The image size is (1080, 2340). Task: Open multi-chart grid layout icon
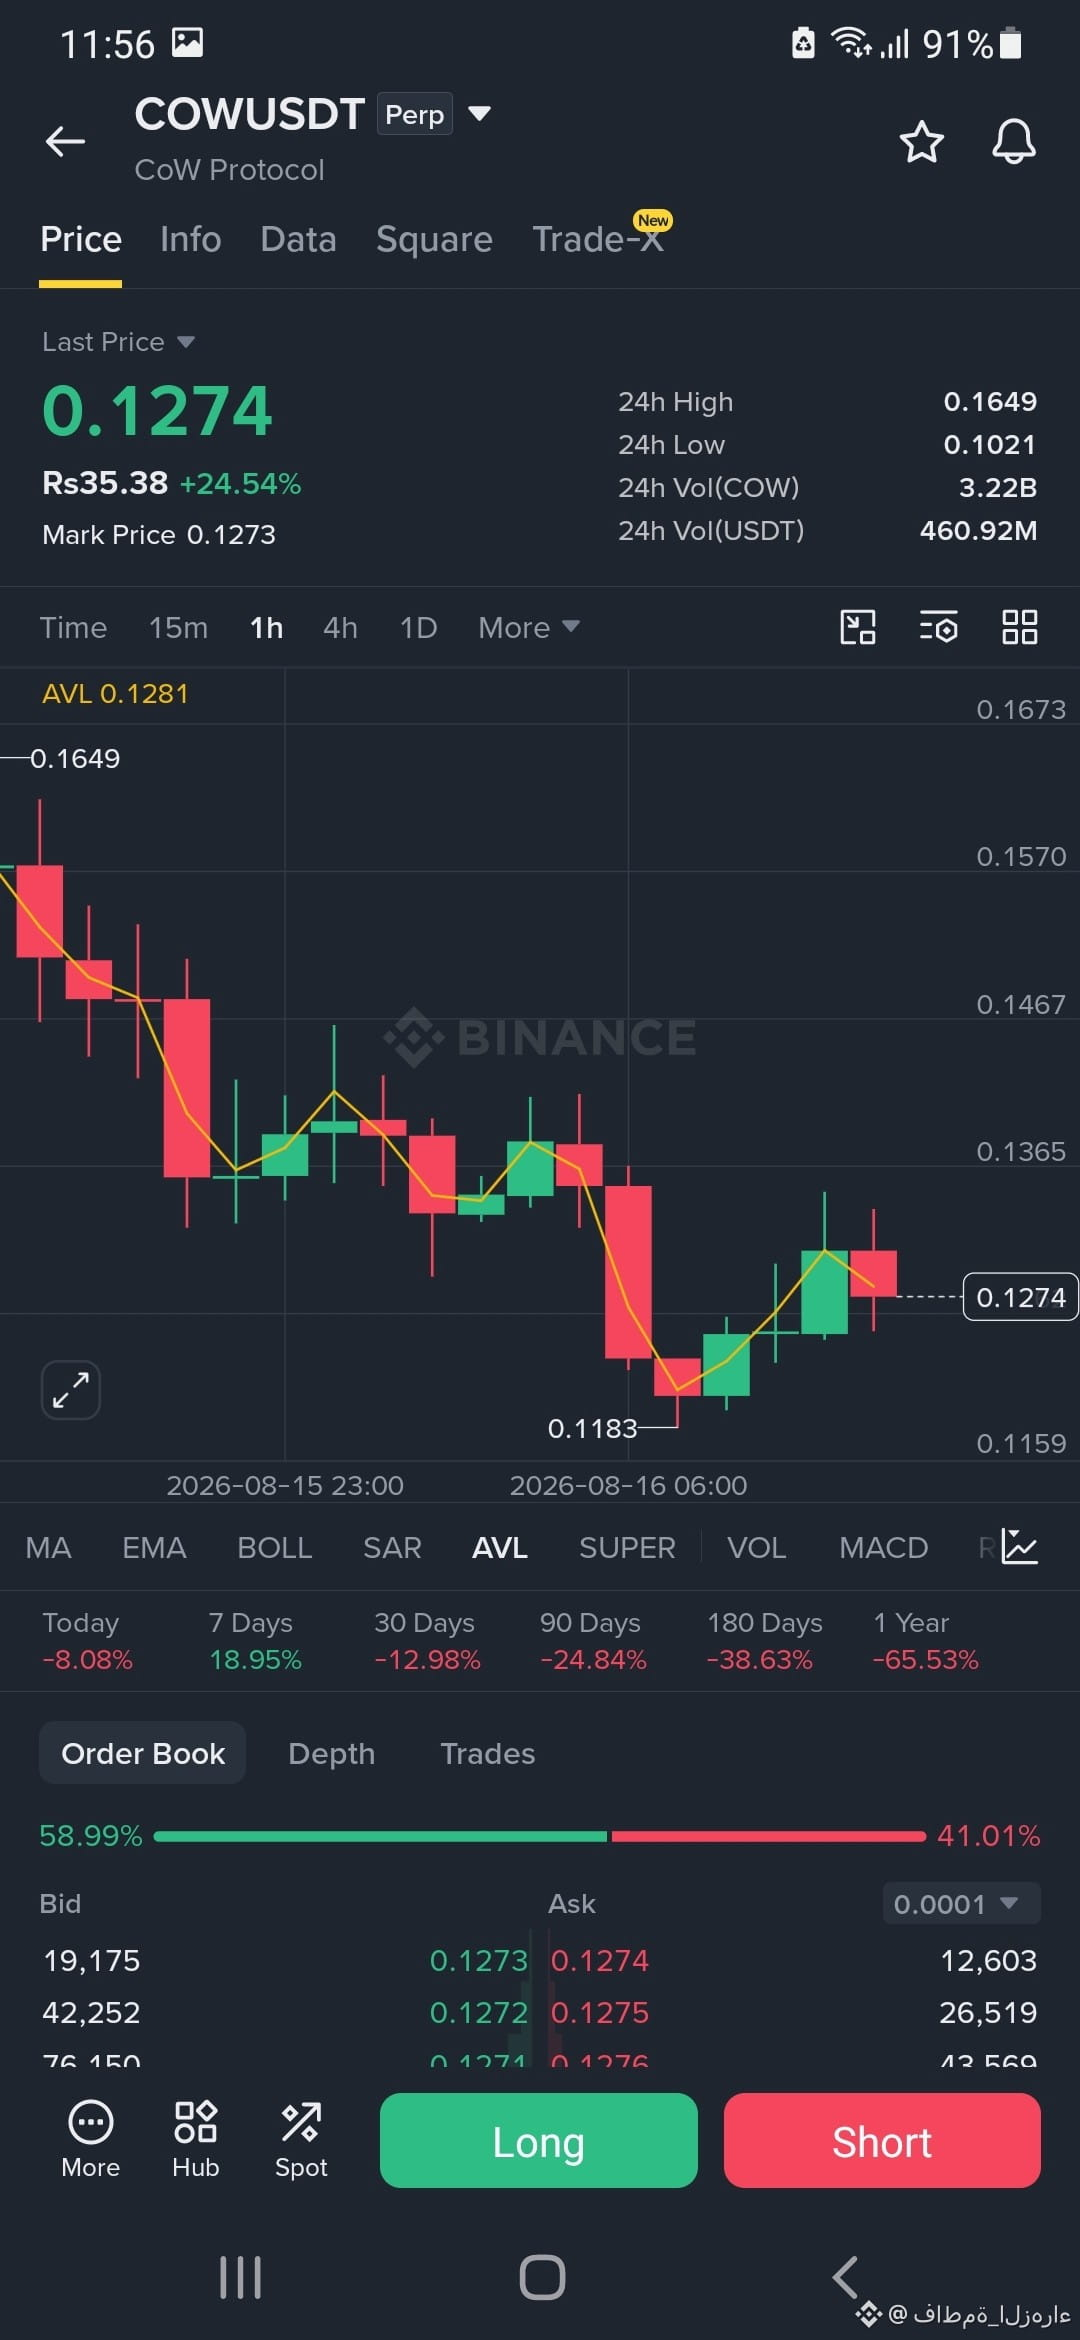click(1019, 627)
